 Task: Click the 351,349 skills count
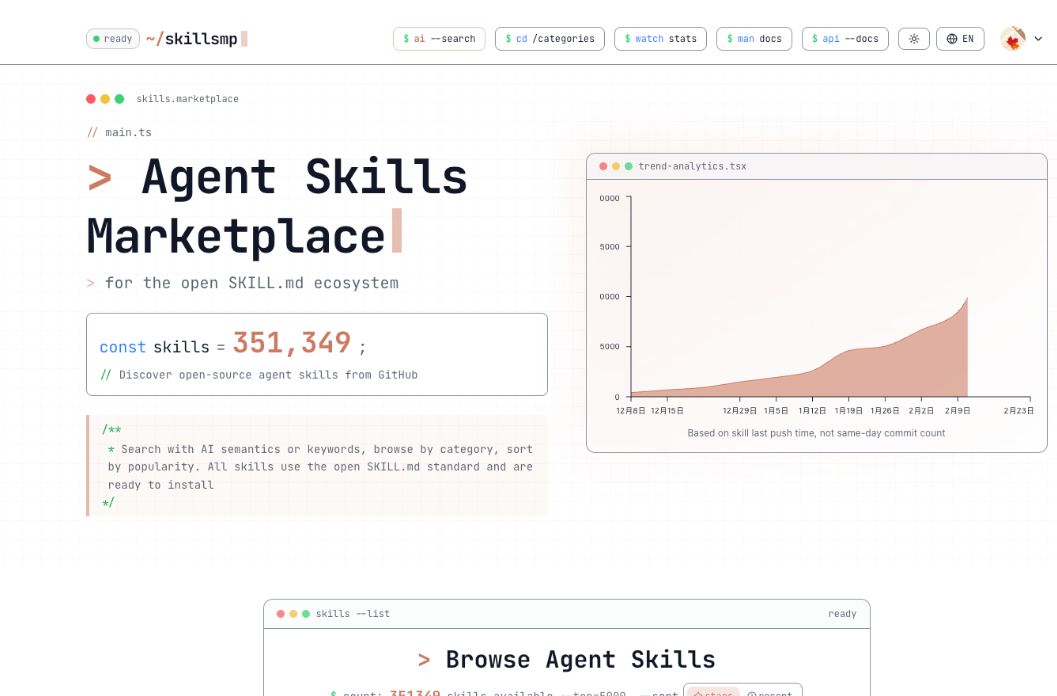[x=292, y=343]
